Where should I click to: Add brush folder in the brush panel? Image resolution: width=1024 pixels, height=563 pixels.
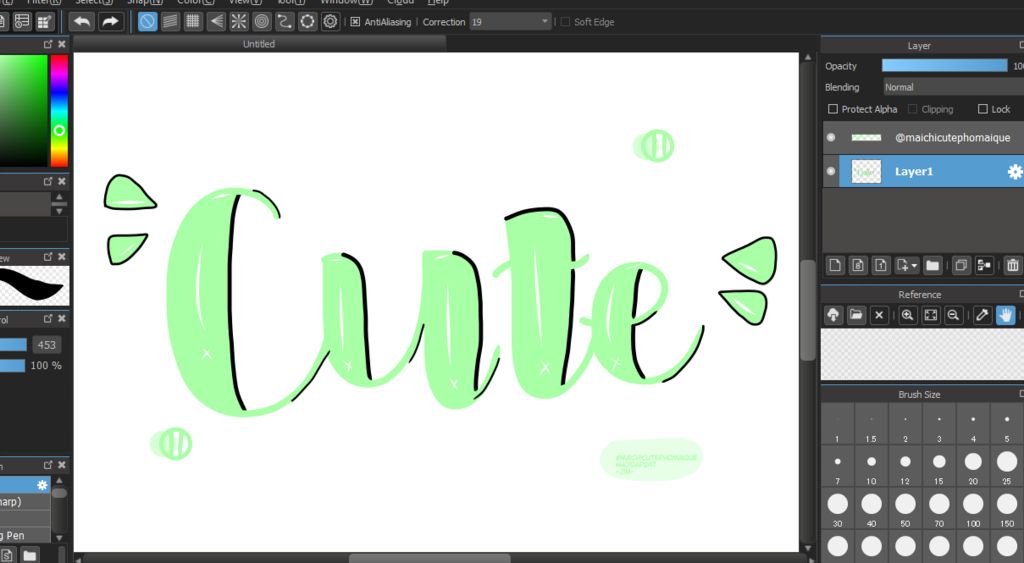click(x=29, y=556)
